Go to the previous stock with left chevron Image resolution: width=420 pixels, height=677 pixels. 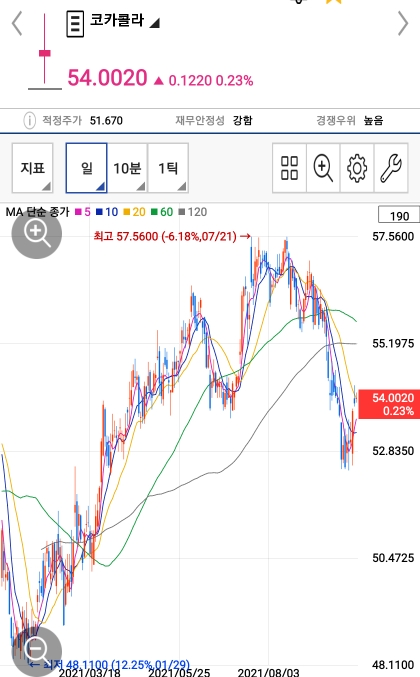coord(17,23)
